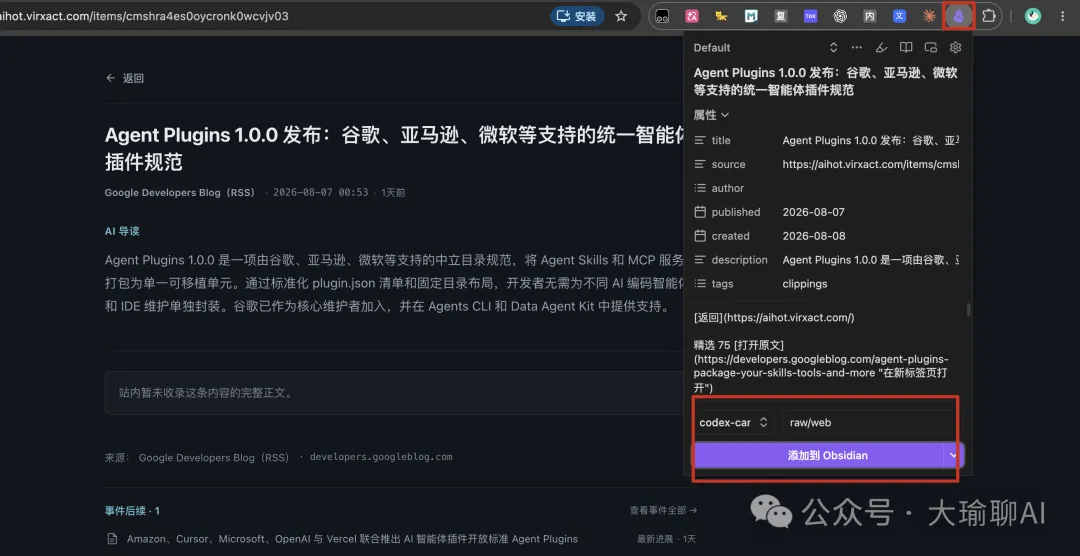
Task: Toggle the clipper highlighter pen icon
Action: (881, 48)
